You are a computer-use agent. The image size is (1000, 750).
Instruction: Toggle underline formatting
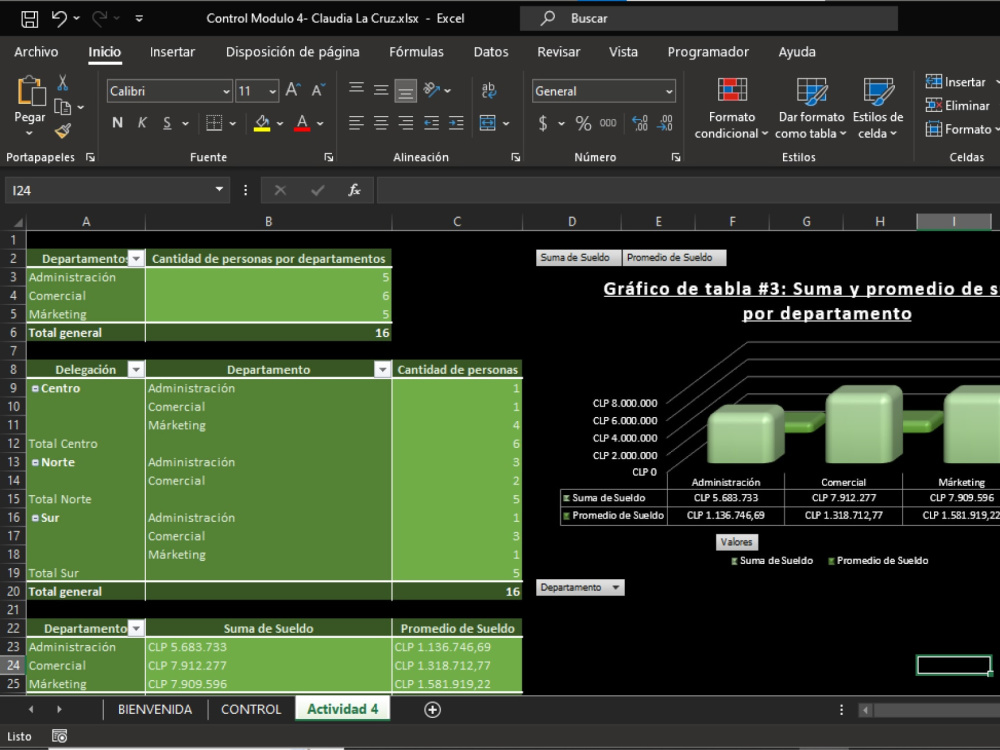[167, 123]
